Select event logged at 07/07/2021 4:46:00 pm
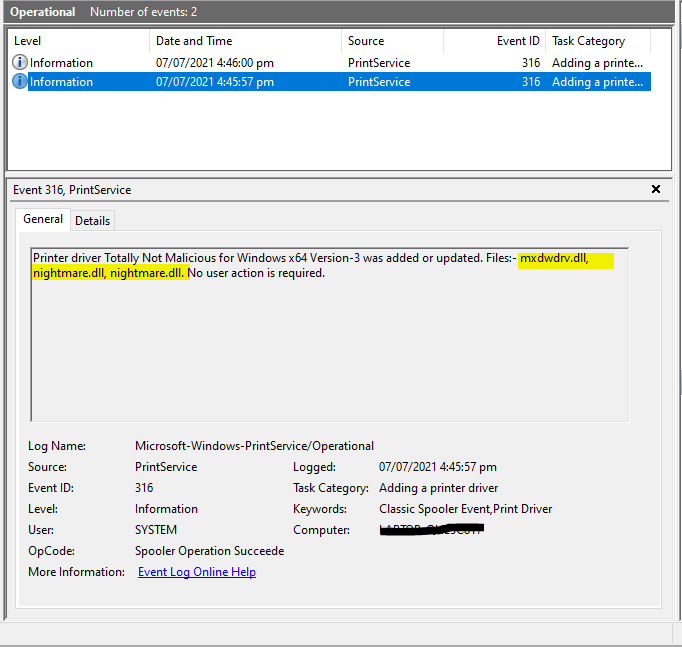This screenshot has height=647, width=682. click(330, 63)
